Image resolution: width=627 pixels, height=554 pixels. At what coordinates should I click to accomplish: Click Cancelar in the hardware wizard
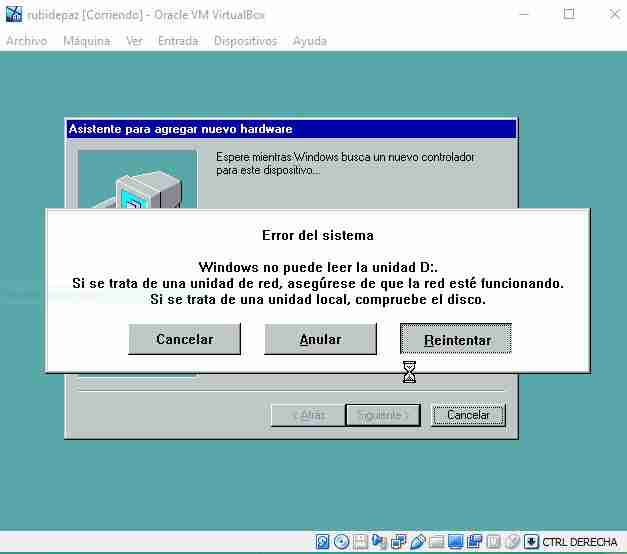(x=468, y=415)
